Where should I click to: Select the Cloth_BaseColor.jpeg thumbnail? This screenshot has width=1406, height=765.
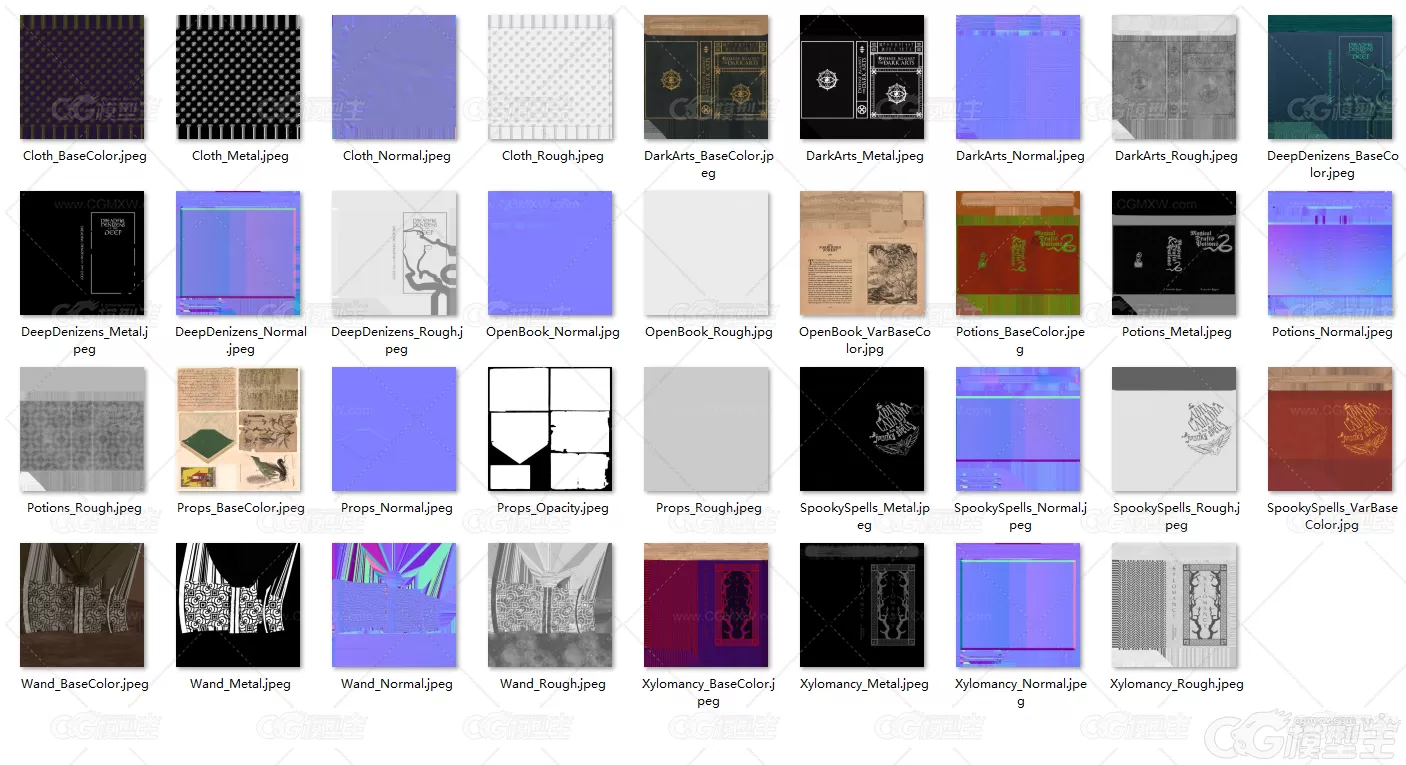(x=82, y=77)
